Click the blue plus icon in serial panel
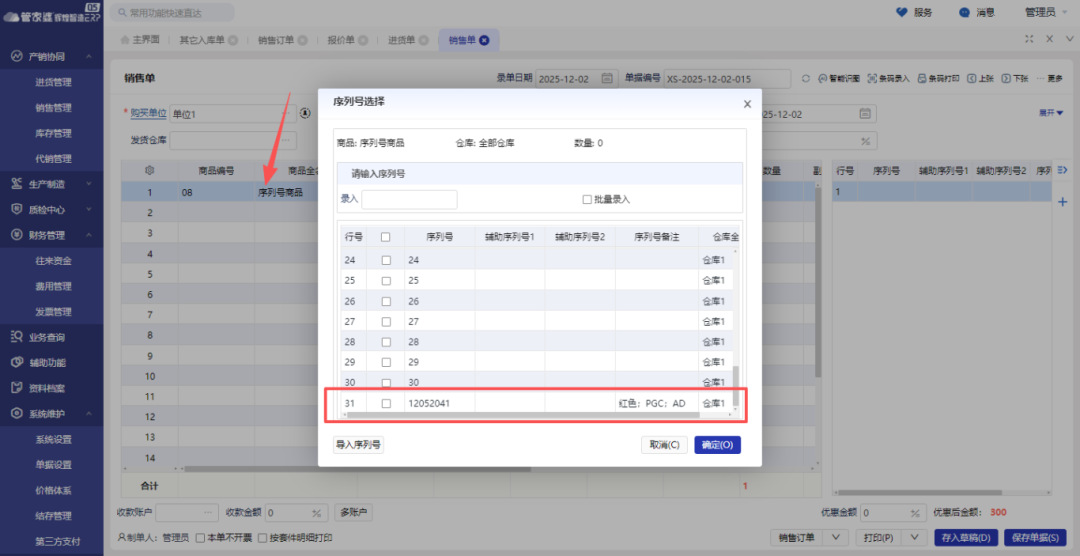The width and height of the screenshot is (1080, 556). pos(1062,202)
